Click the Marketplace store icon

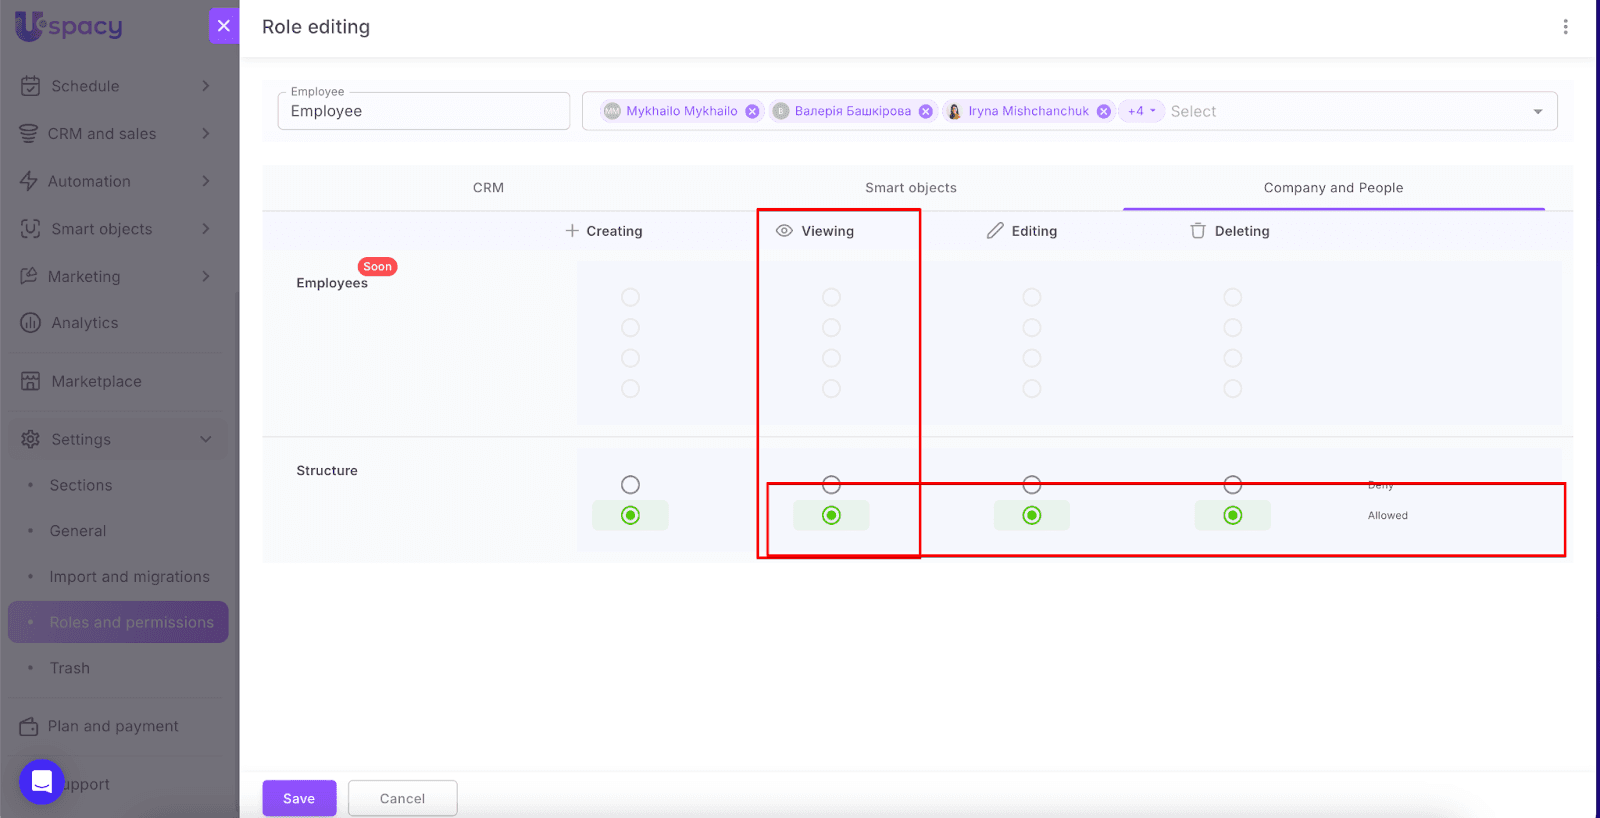click(x=31, y=381)
